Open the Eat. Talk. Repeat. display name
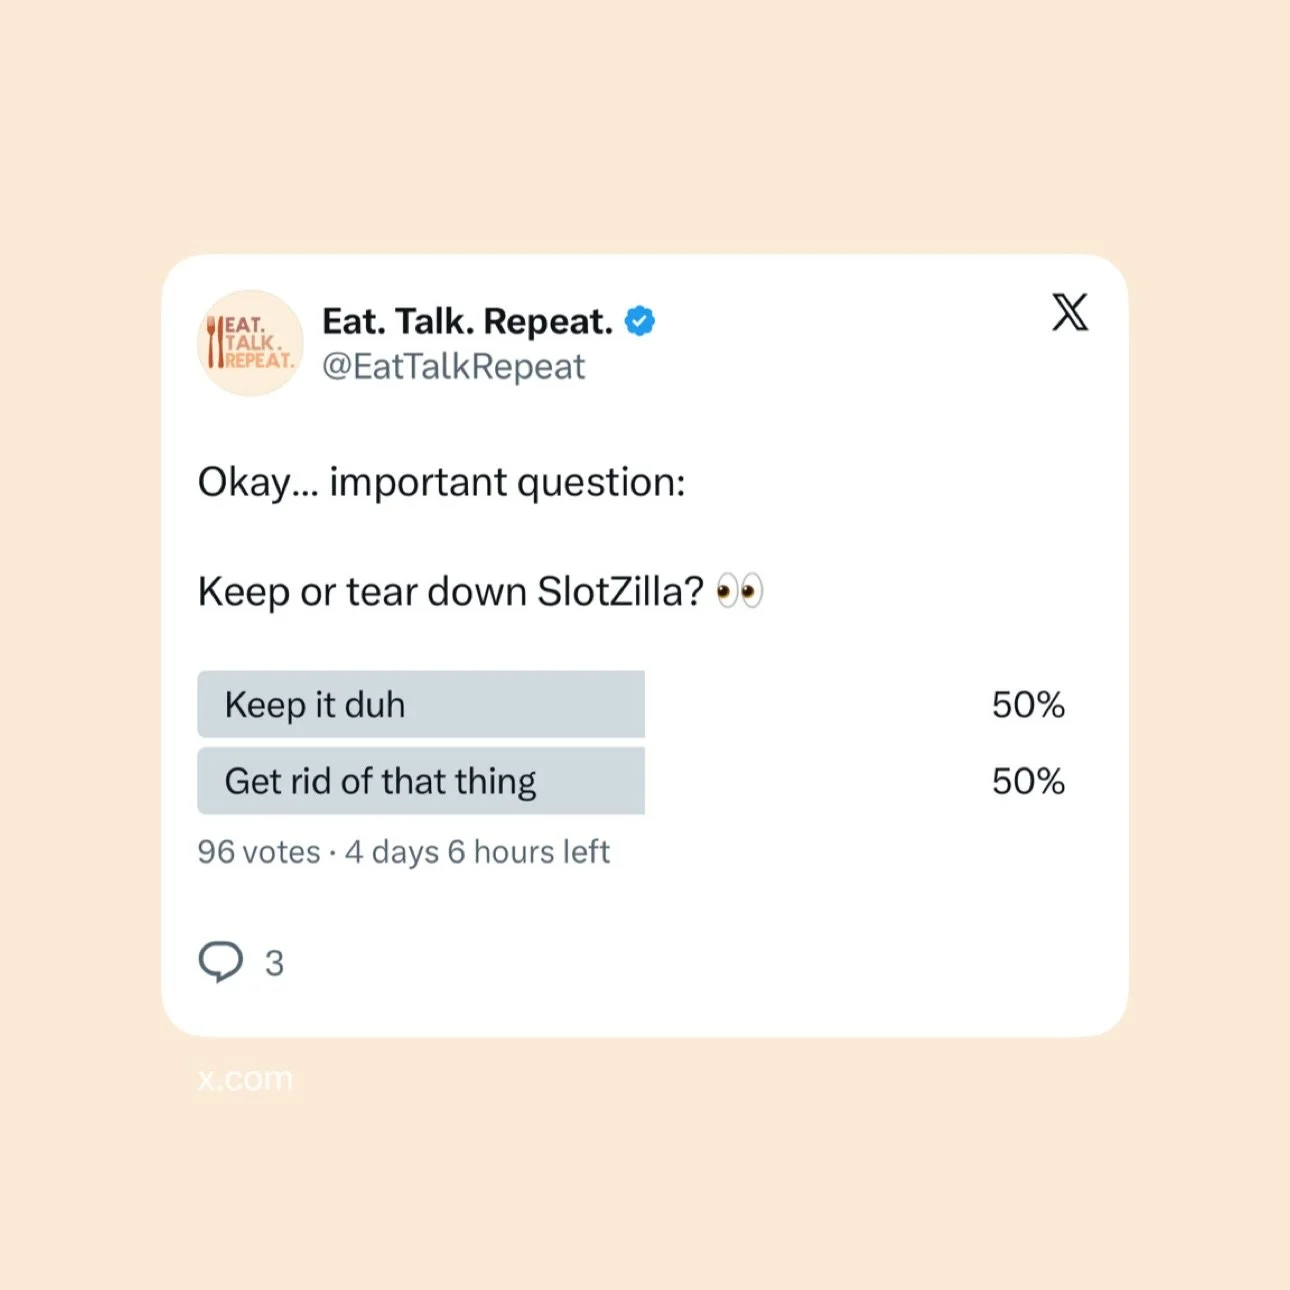This screenshot has width=1290, height=1290. coord(467,321)
